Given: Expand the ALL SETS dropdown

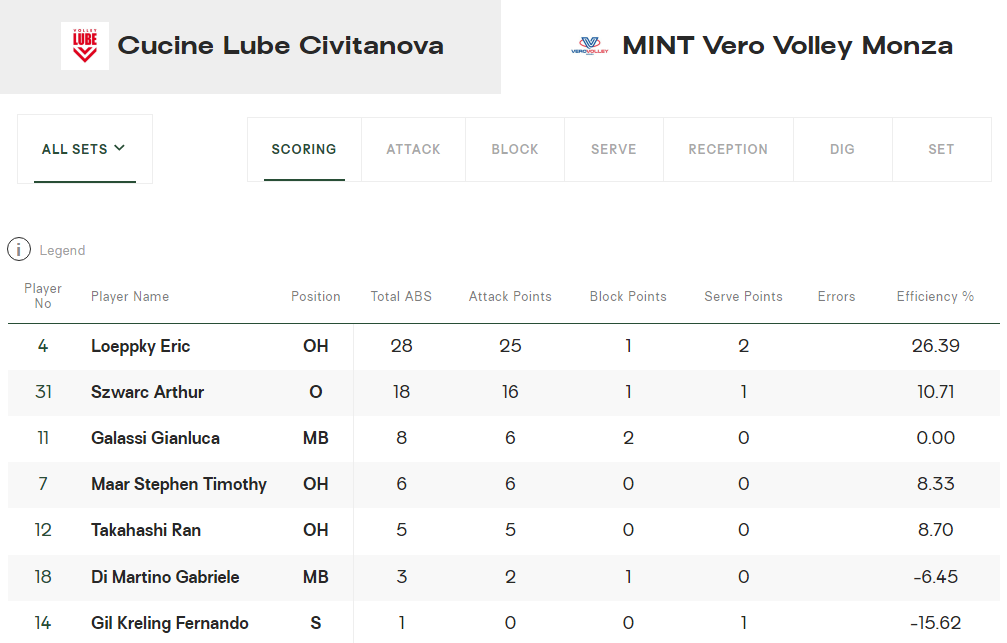Looking at the screenshot, I should [x=85, y=149].
